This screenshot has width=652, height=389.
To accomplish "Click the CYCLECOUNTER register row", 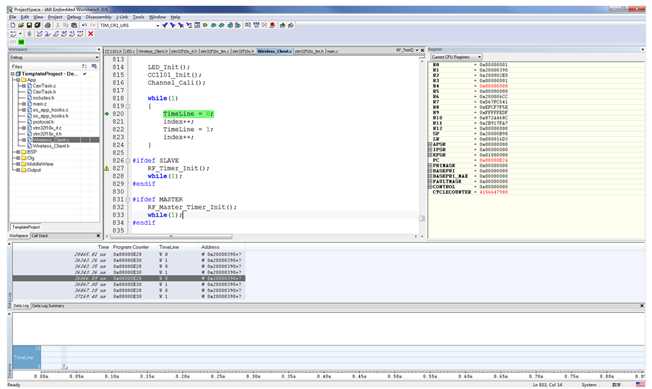I will [x=470, y=192].
